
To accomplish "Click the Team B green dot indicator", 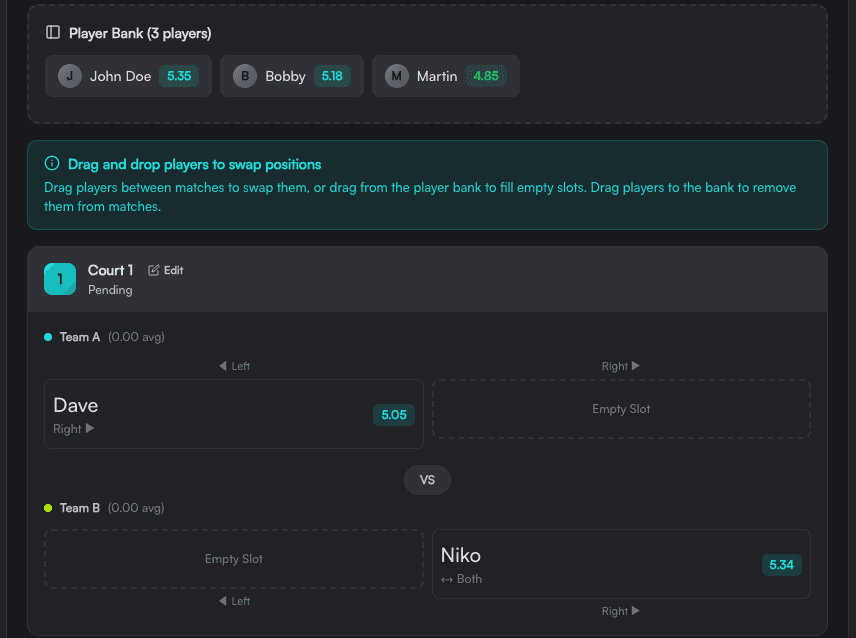I will coord(48,508).
